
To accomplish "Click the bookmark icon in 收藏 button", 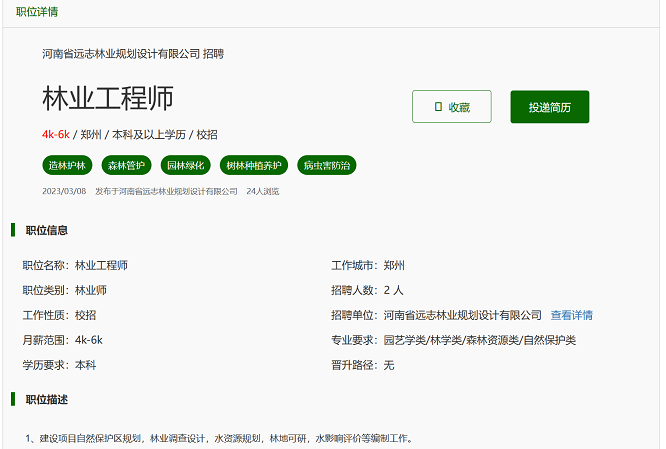I will [x=438, y=107].
